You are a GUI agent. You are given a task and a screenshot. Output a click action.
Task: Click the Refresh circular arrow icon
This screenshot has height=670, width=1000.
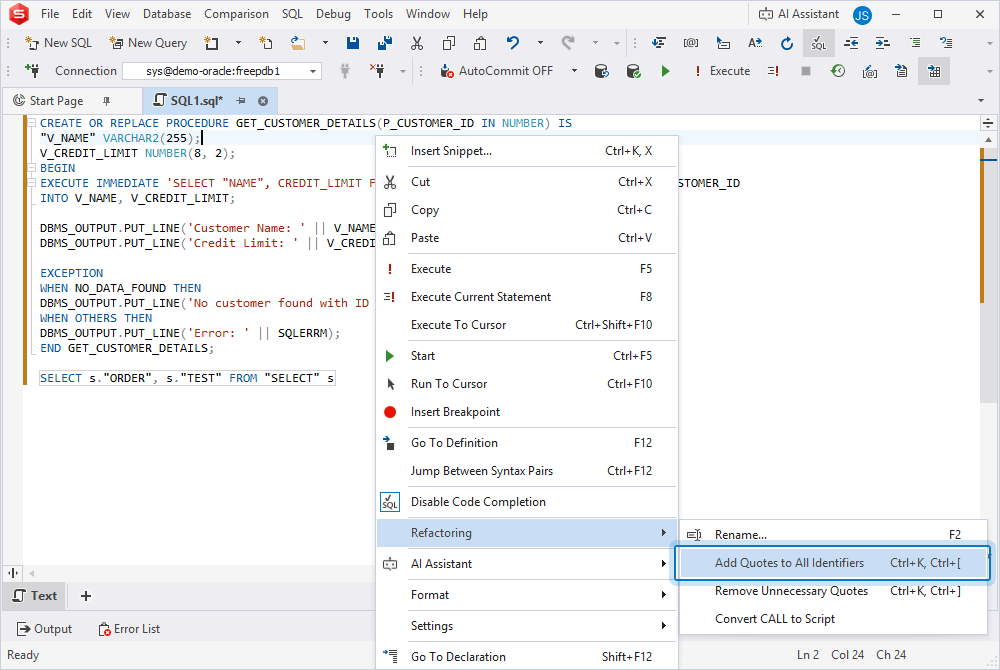click(x=786, y=43)
